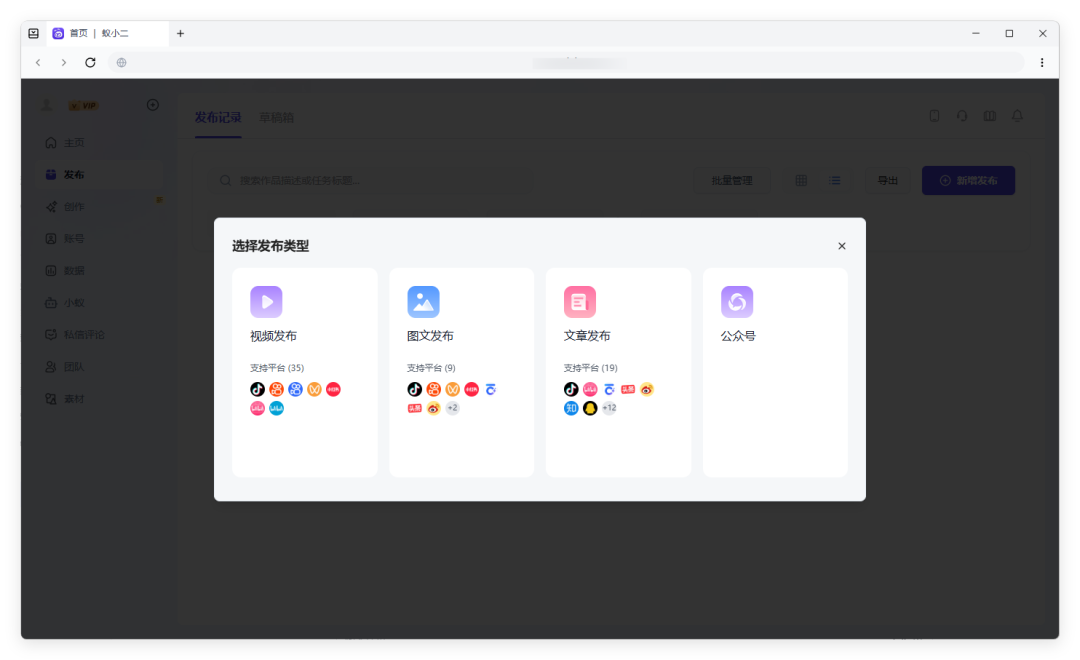Click the 支持平台 (19) text
Image resolution: width=1080 pixels, height=660 pixels.
tap(590, 368)
